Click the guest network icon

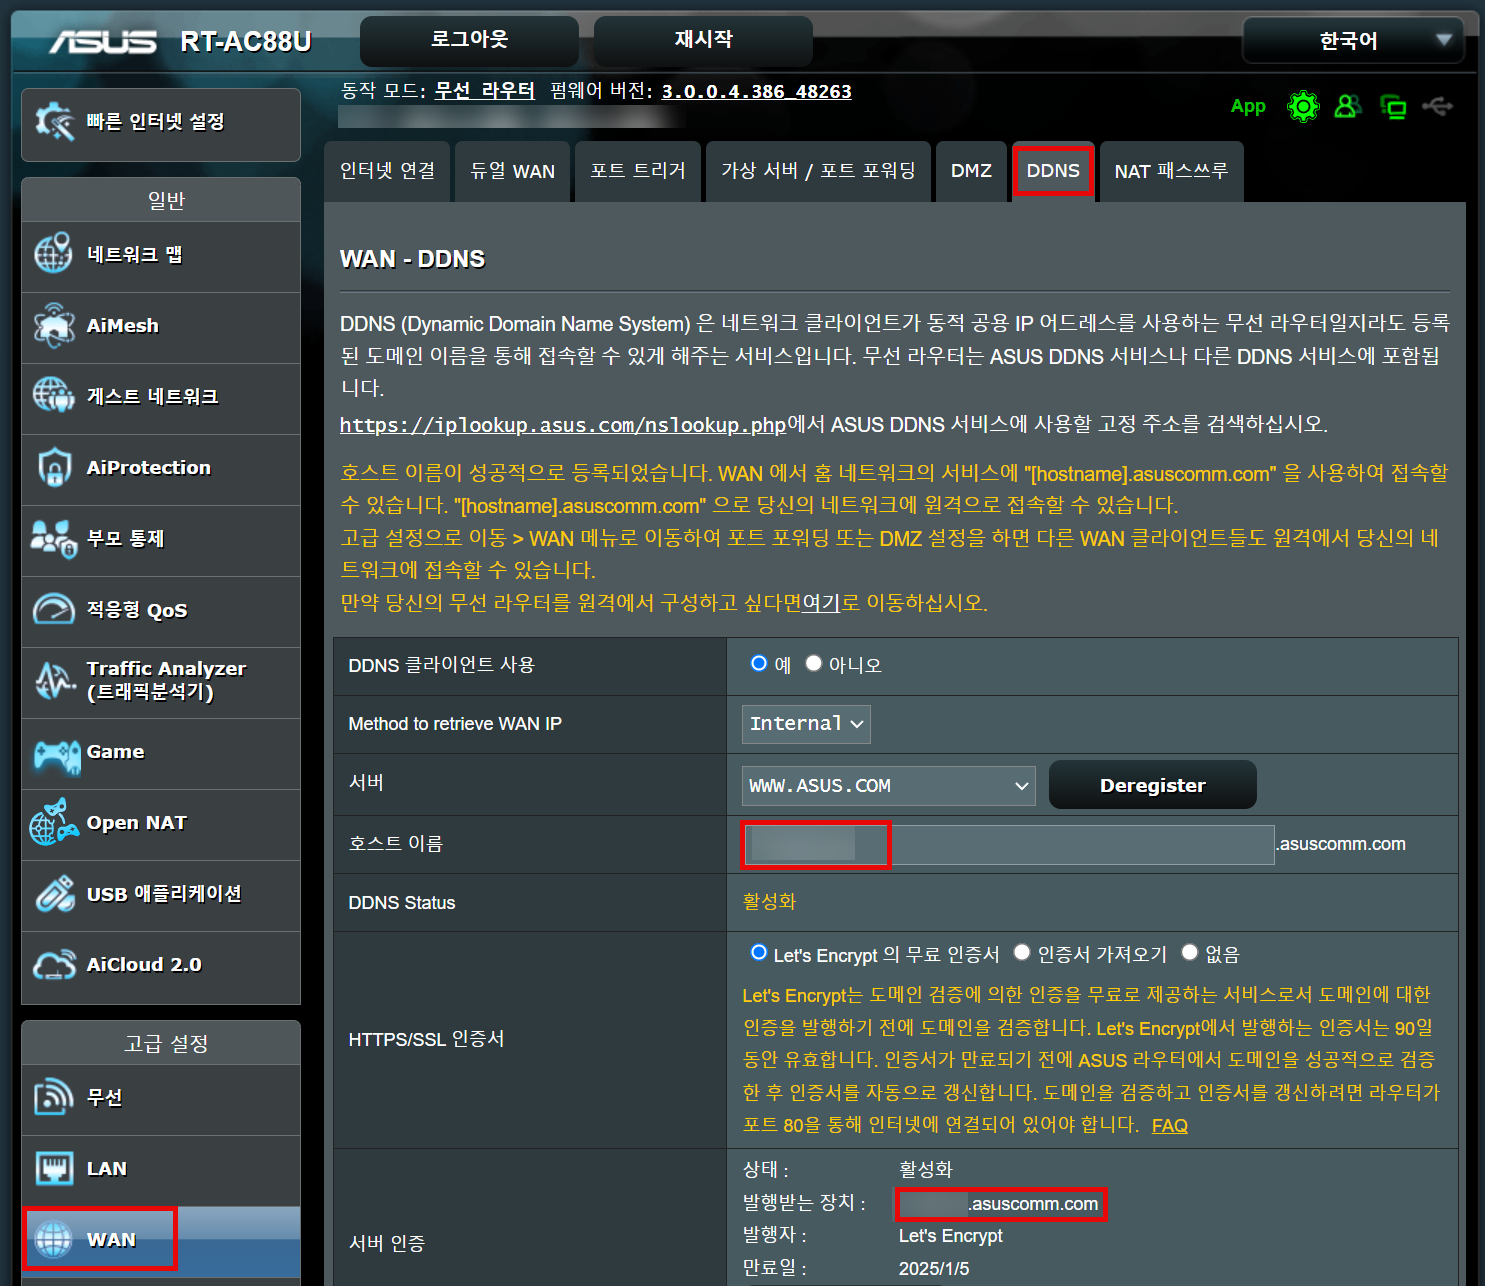click(53, 396)
